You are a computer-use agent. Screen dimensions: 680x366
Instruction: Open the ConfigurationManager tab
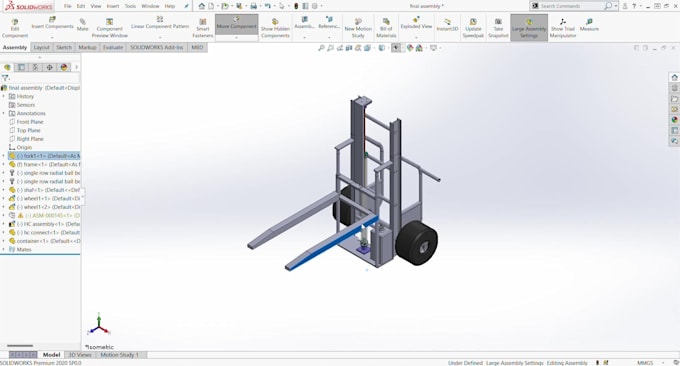click(36, 67)
